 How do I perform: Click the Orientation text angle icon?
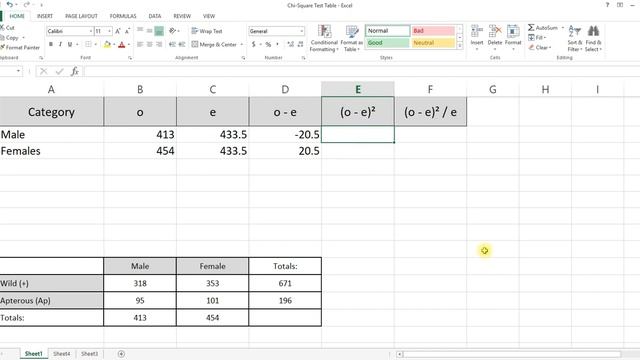click(x=173, y=31)
